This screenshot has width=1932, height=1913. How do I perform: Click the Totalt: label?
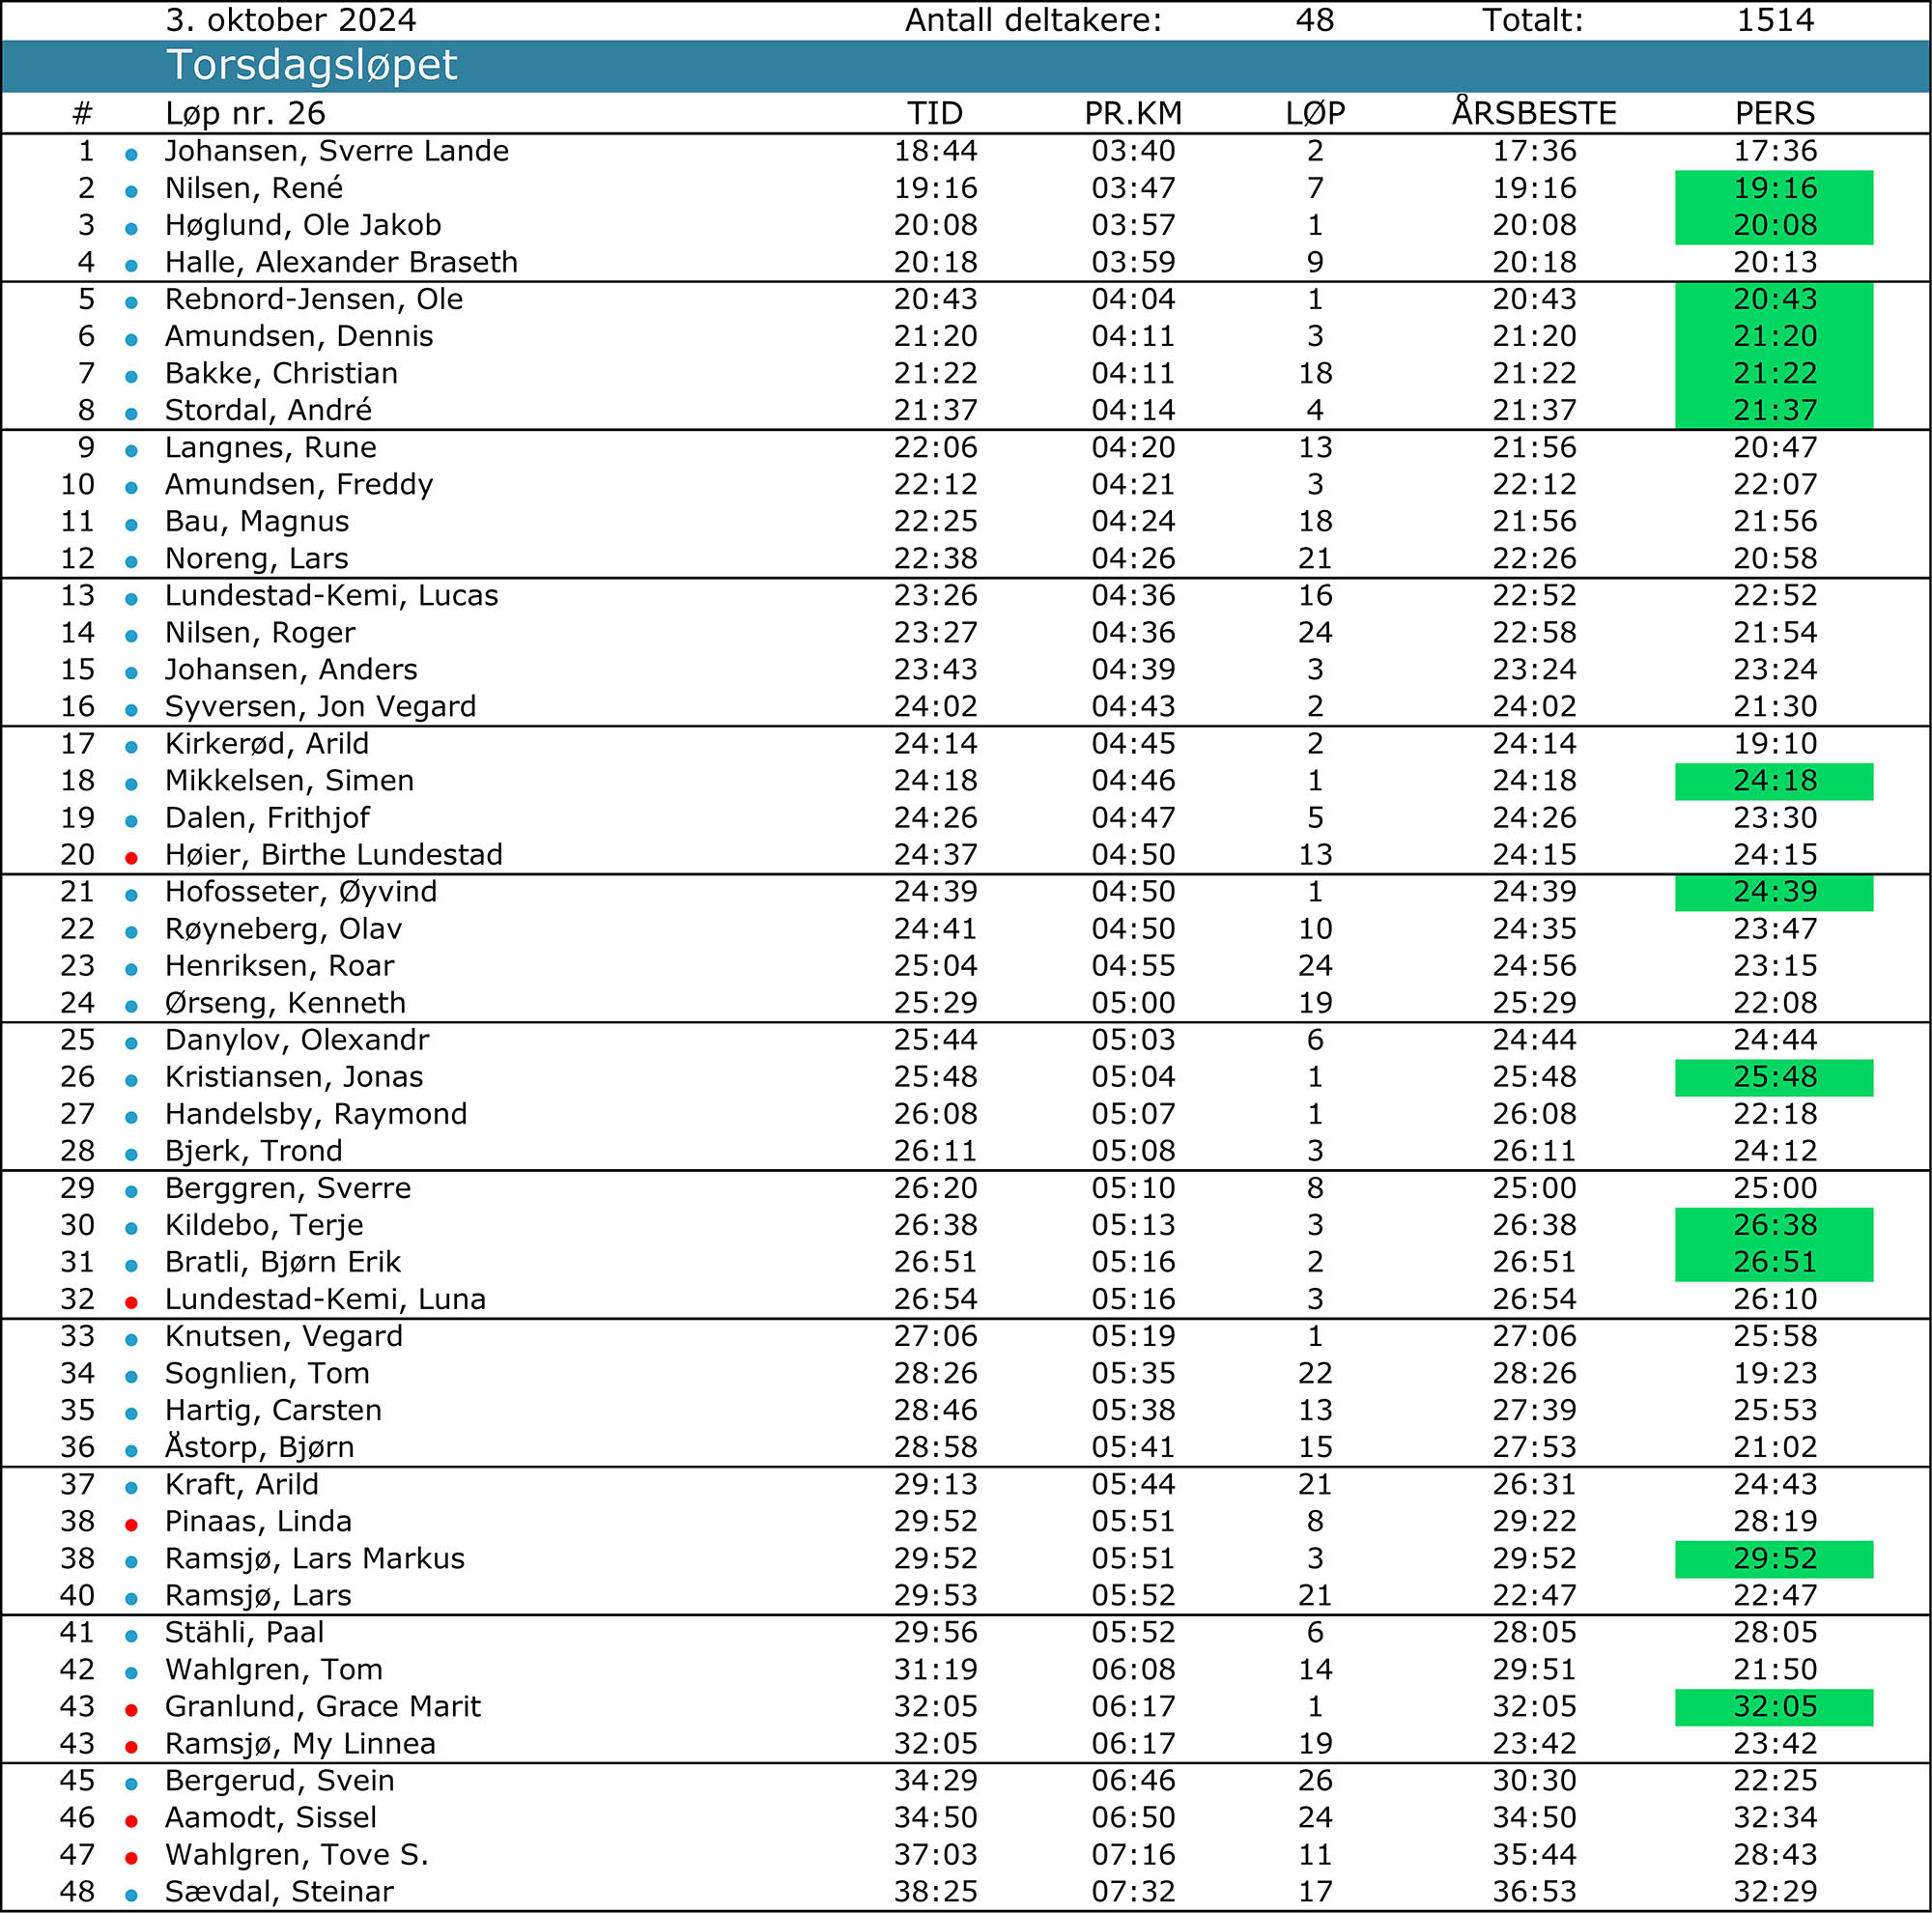pyautogui.click(x=1533, y=20)
